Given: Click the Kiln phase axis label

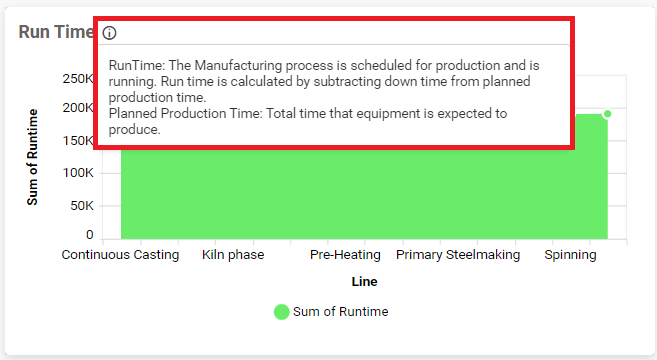Looking at the screenshot, I should click(233, 255).
